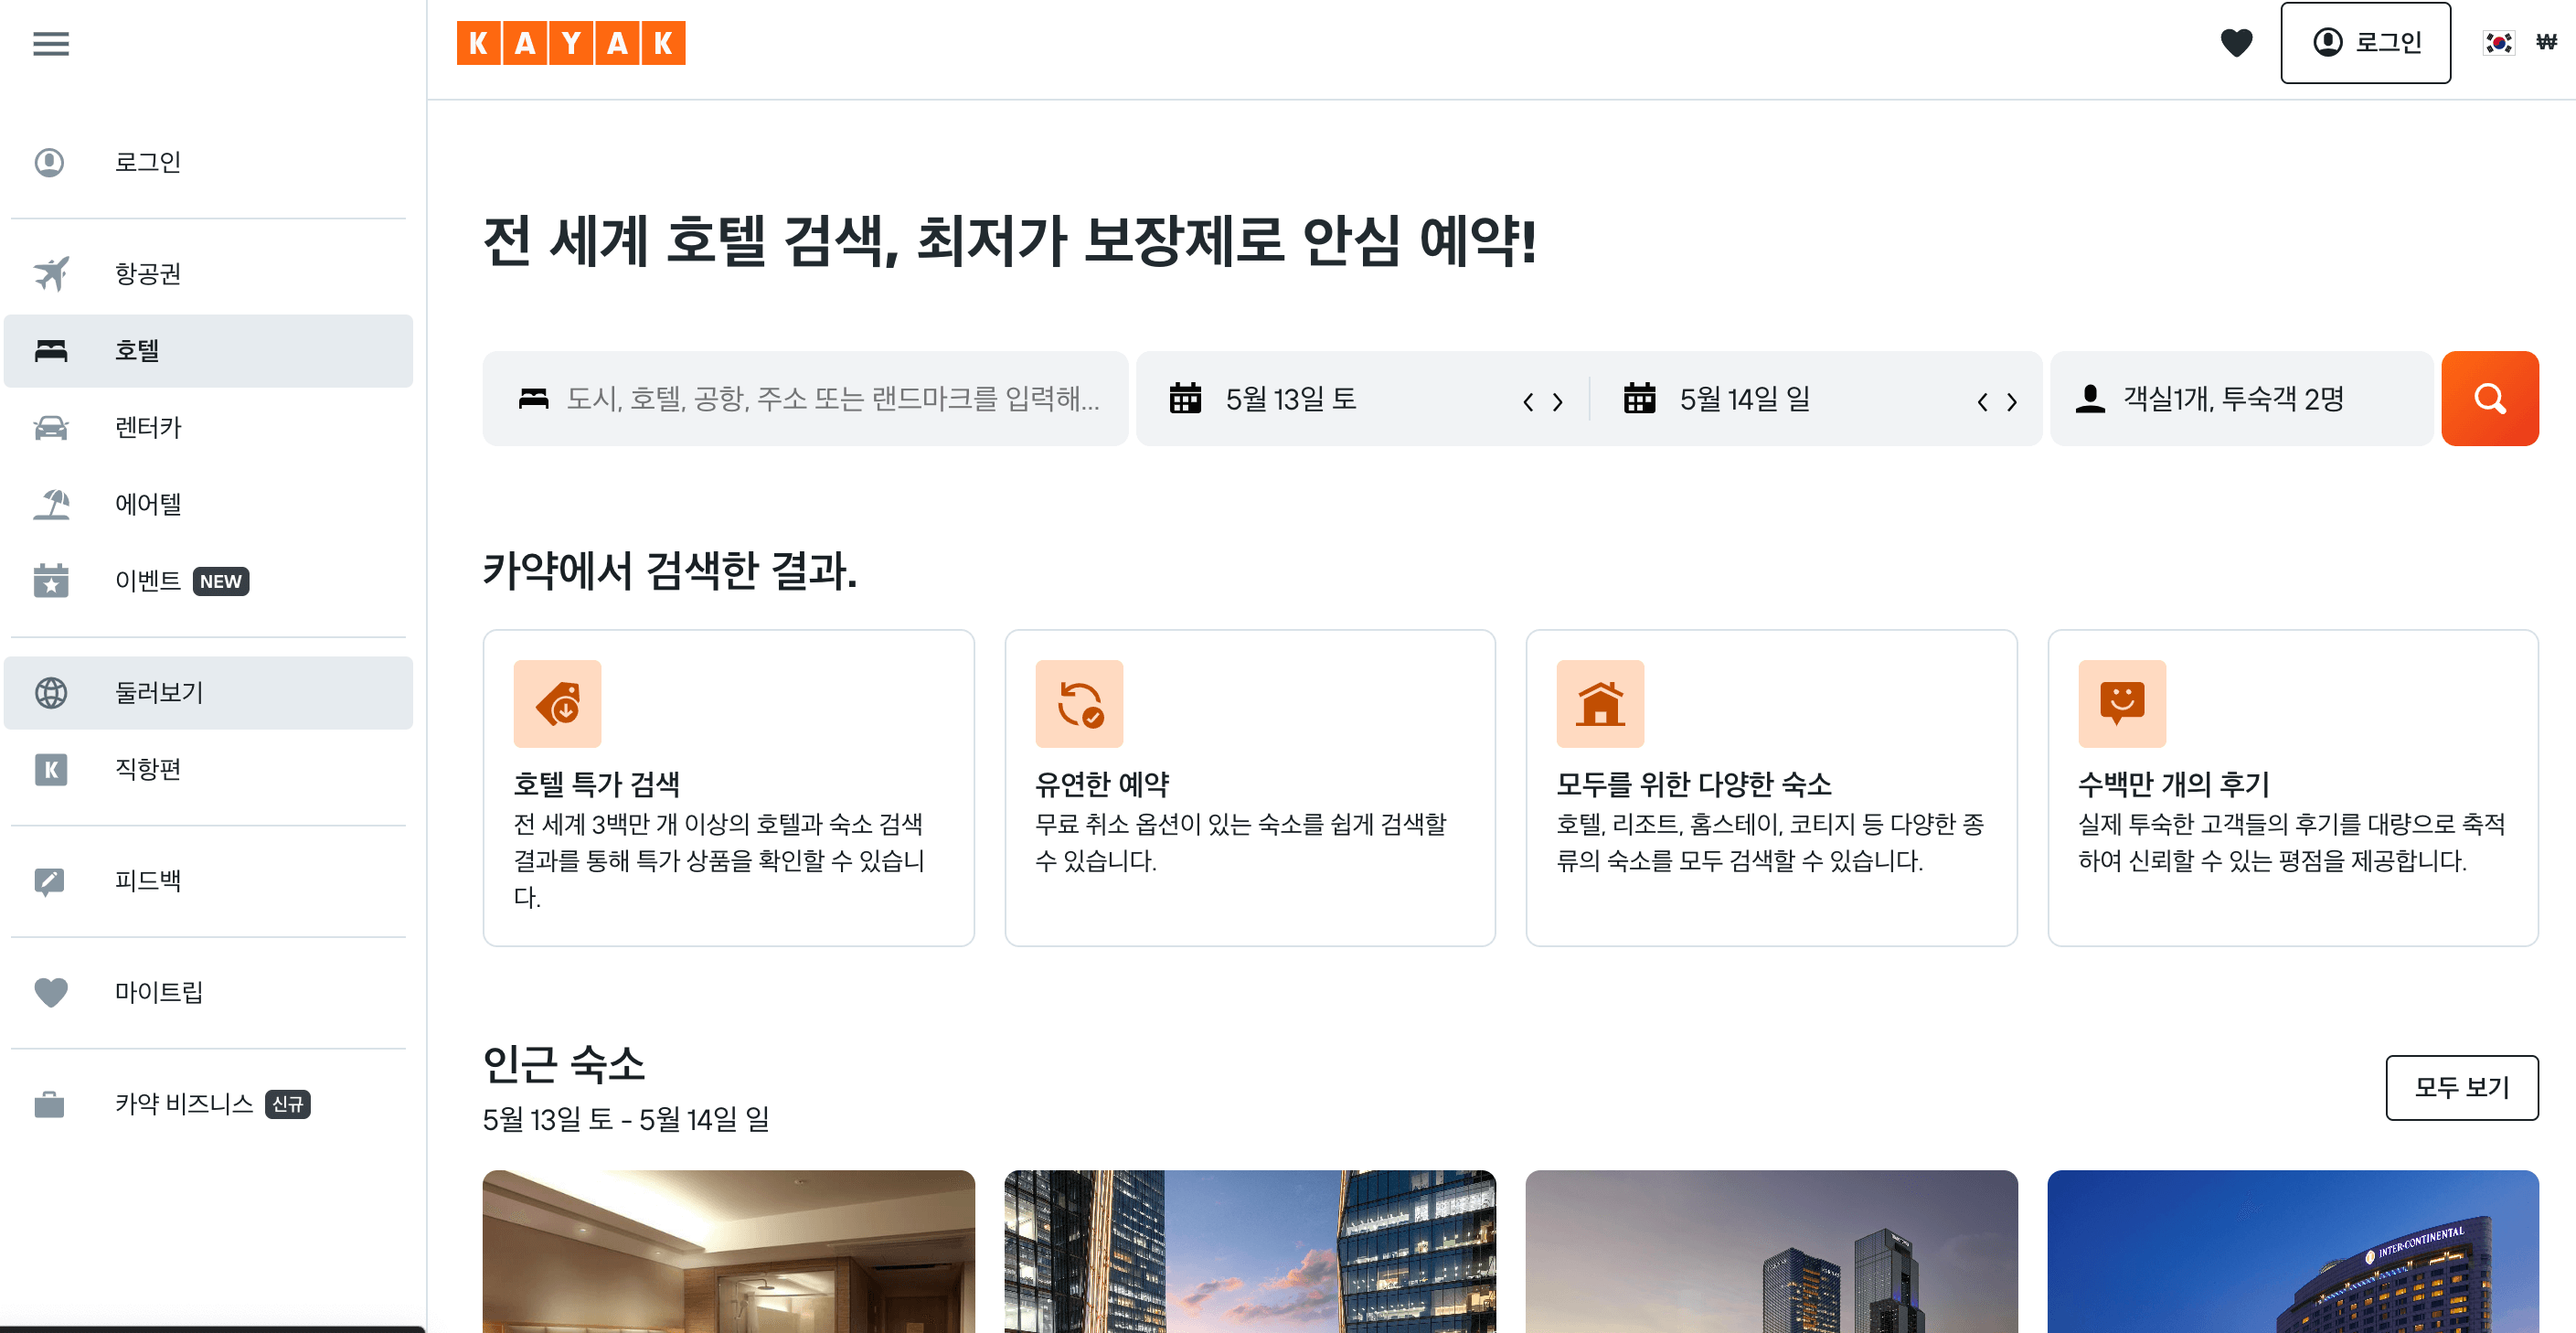Open the Korean flag language selector
Screen dimensions: 2576x1333
(x=2499, y=42)
